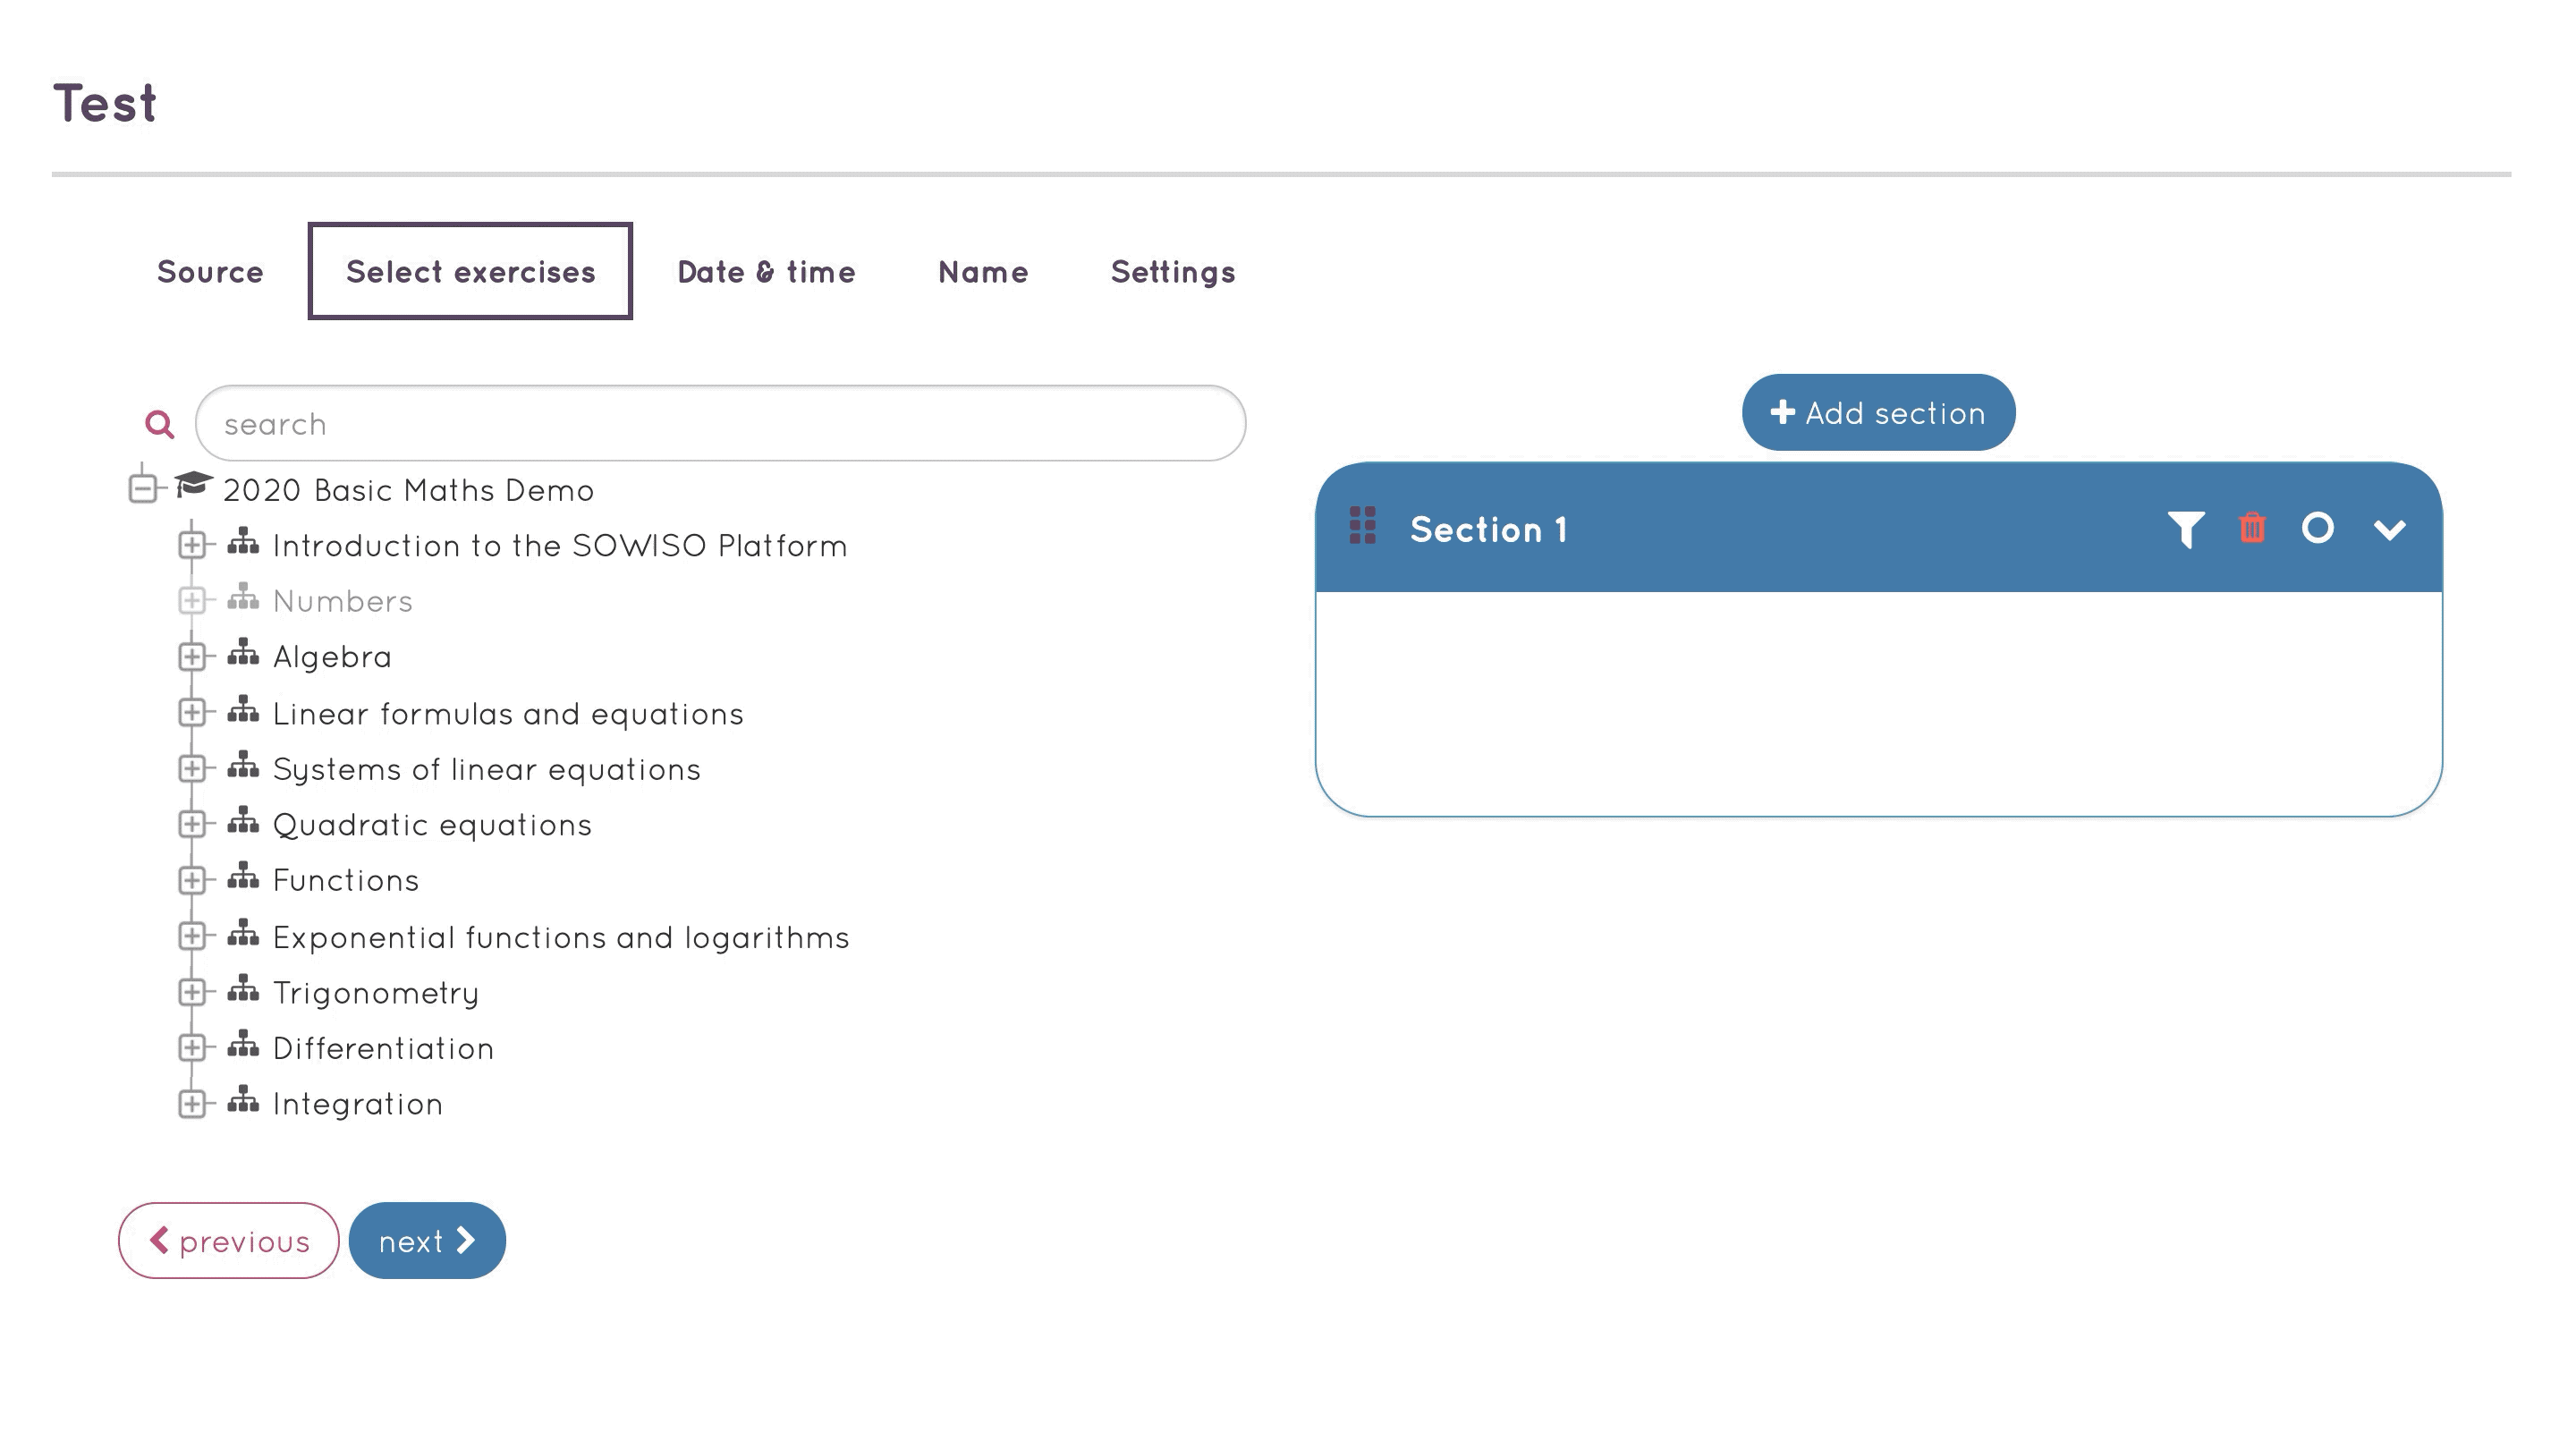Click the search input field

point(720,423)
